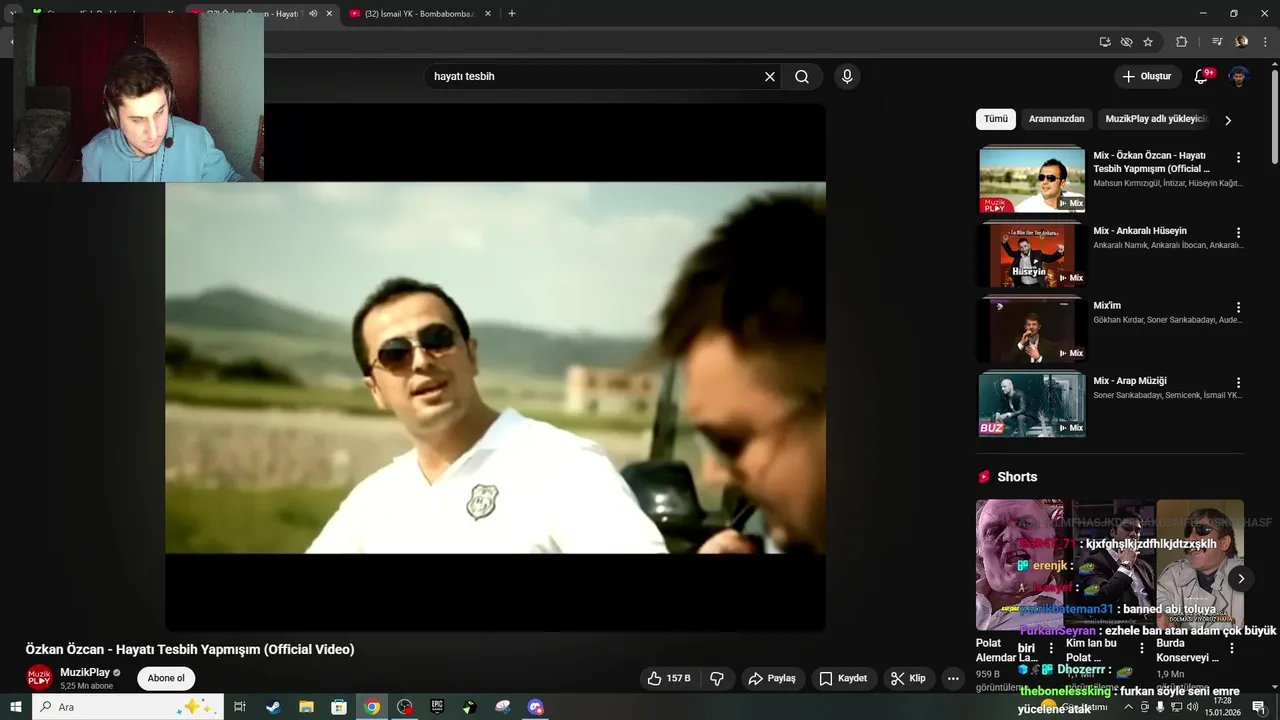Click the Chrome profile picture
Screen dimensions: 1280x720
[x=1242, y=42]
